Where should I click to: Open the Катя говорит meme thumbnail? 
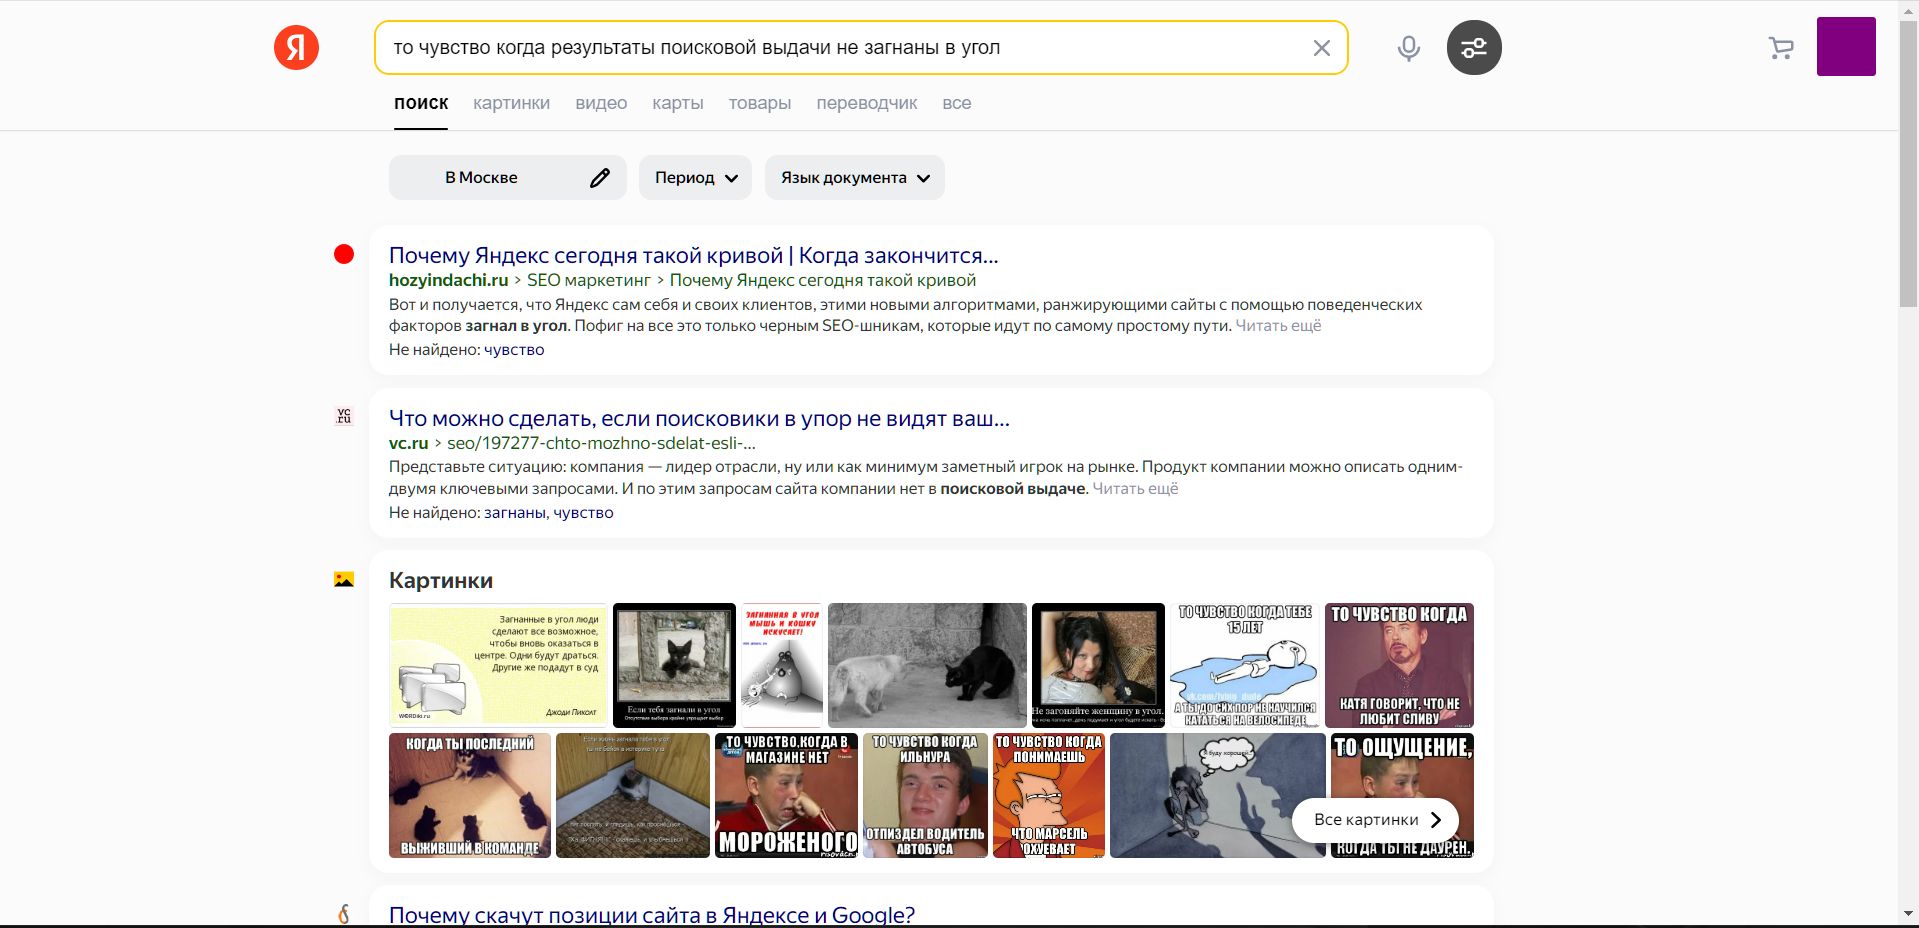point(1399,665)
